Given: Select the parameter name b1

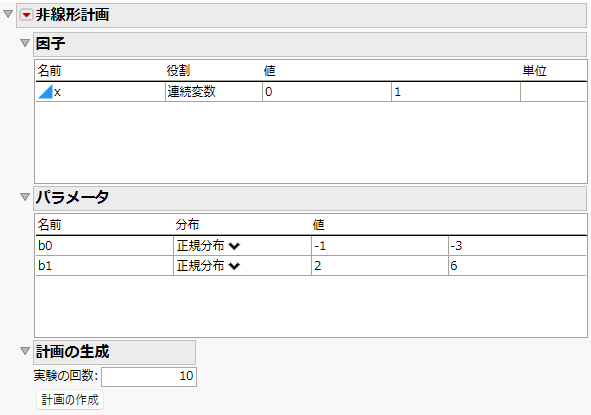Looking at the screenshot, I should 104,266.
